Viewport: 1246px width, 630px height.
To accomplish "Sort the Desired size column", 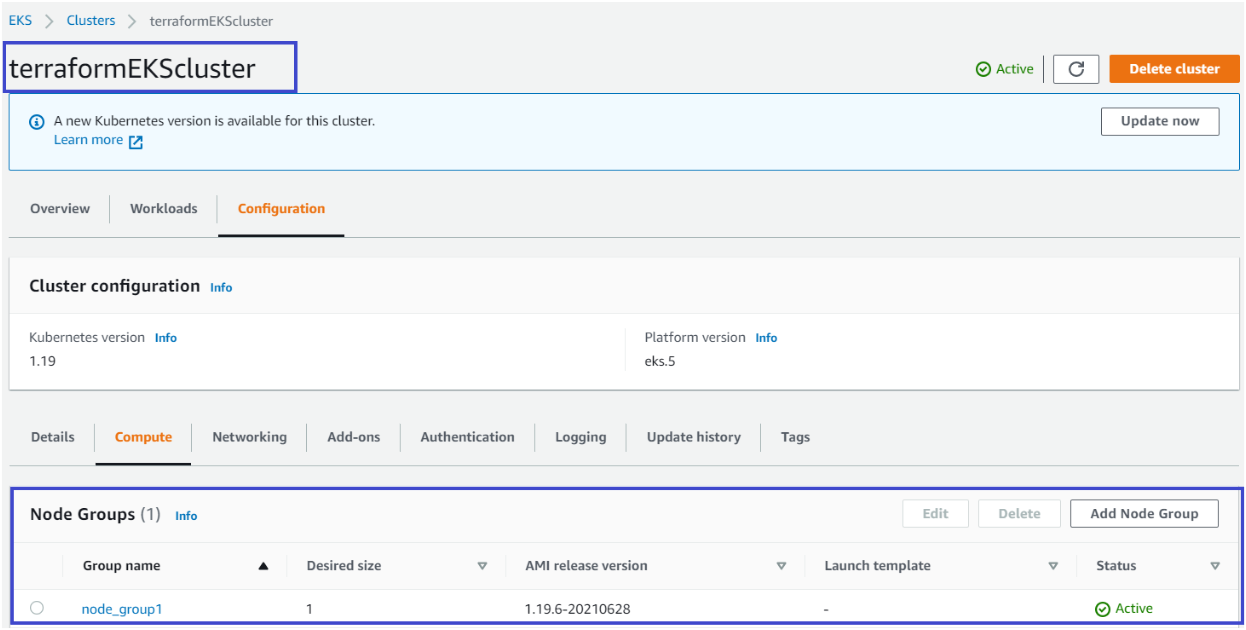I will click(482, 566).
